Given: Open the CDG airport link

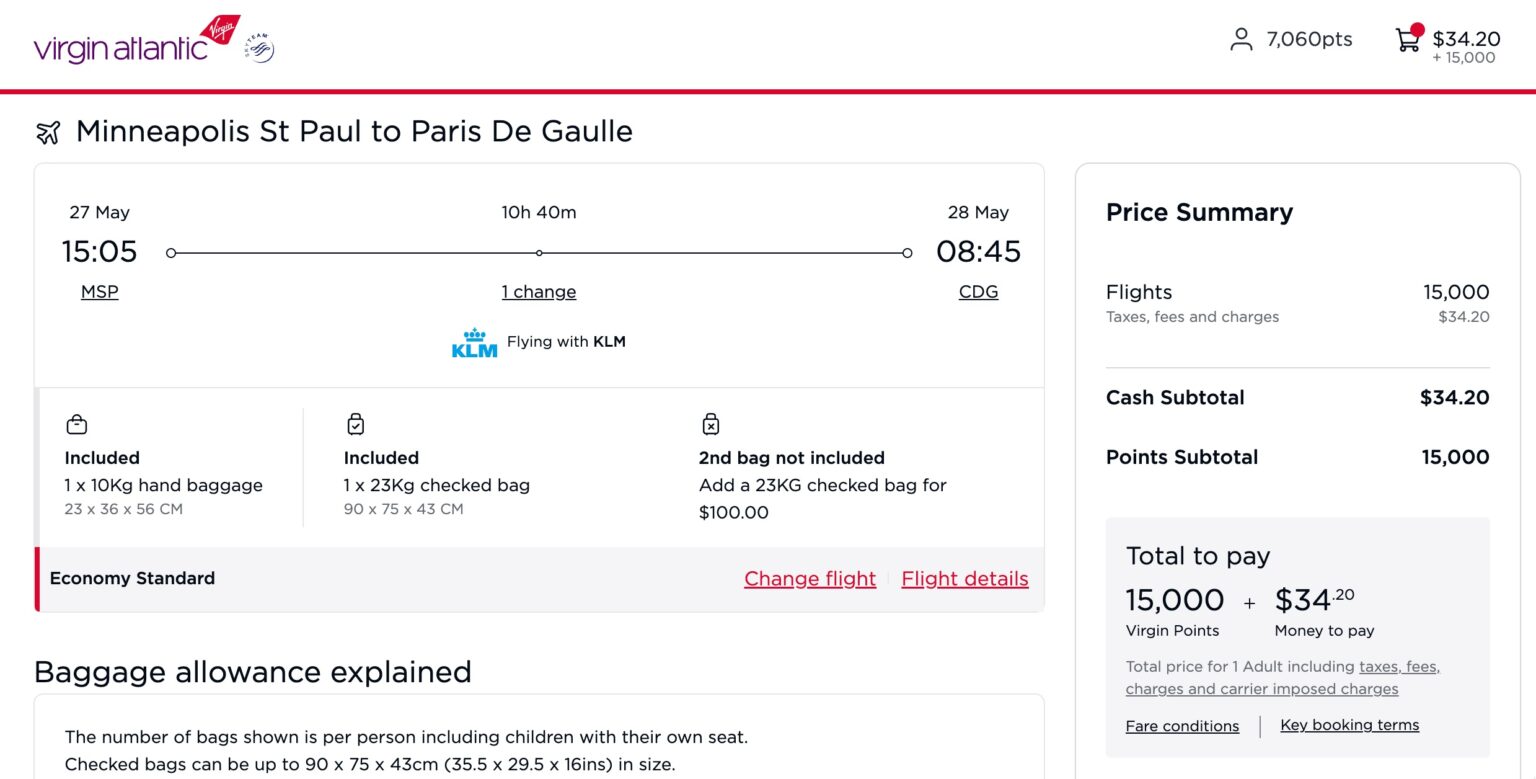Looking at the screenshot, I should (x=977, y=291).
